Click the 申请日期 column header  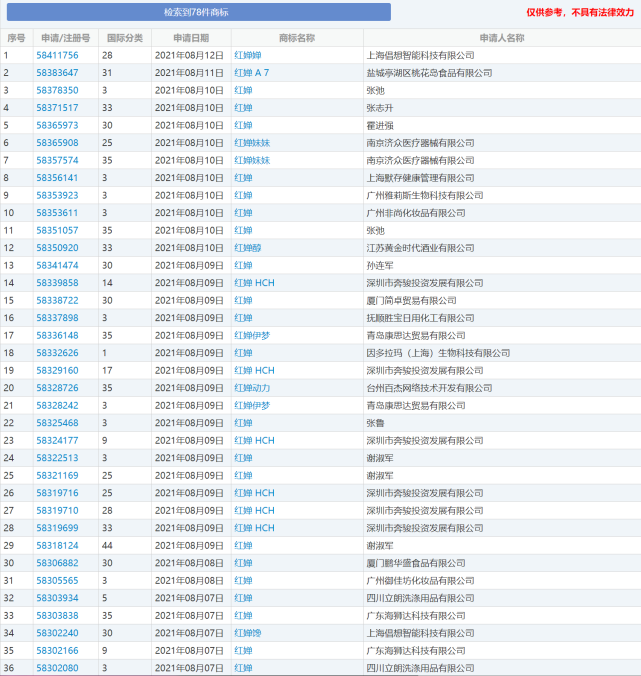point(191,38)
